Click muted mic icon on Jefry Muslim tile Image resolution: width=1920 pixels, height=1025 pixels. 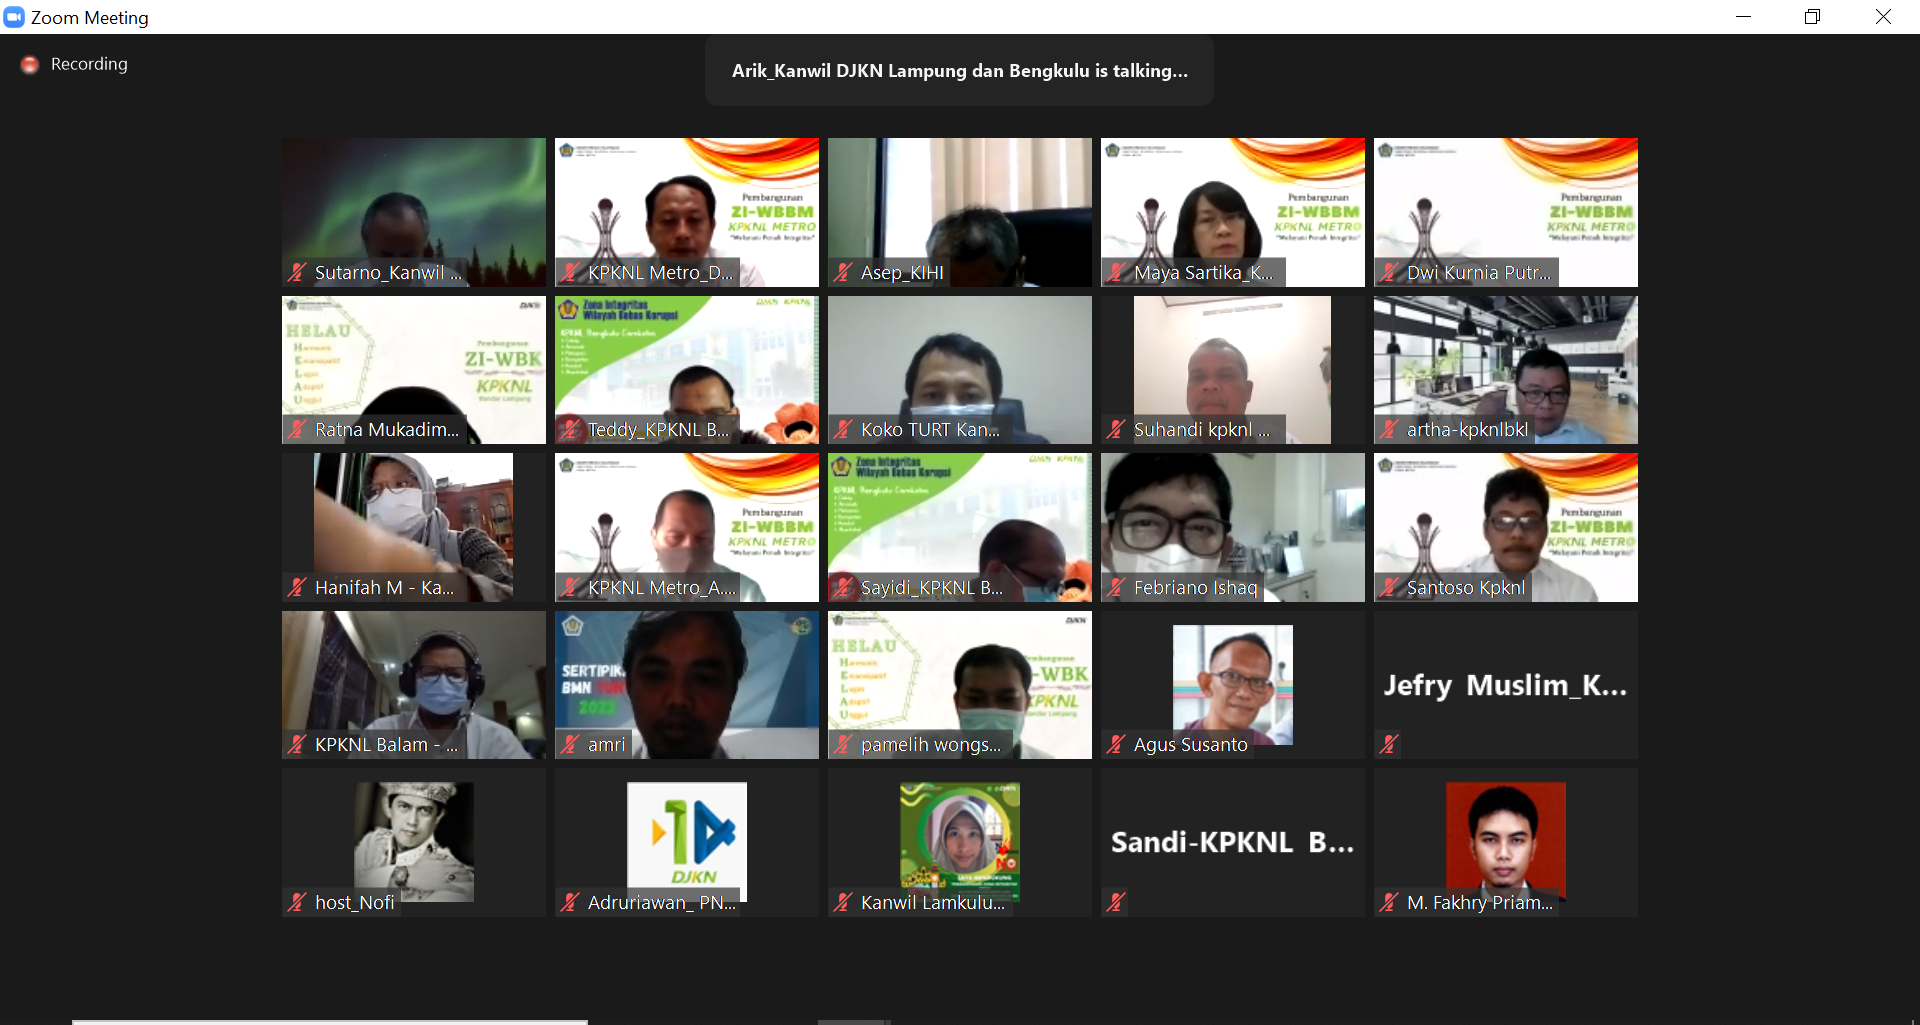click(x=1389, y=744)
